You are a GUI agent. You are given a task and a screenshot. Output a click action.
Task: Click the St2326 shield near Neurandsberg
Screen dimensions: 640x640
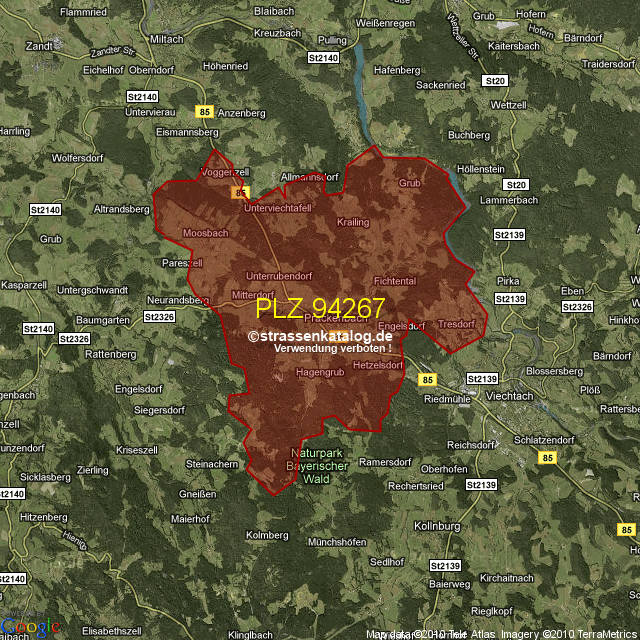click(x=159, y=316)
